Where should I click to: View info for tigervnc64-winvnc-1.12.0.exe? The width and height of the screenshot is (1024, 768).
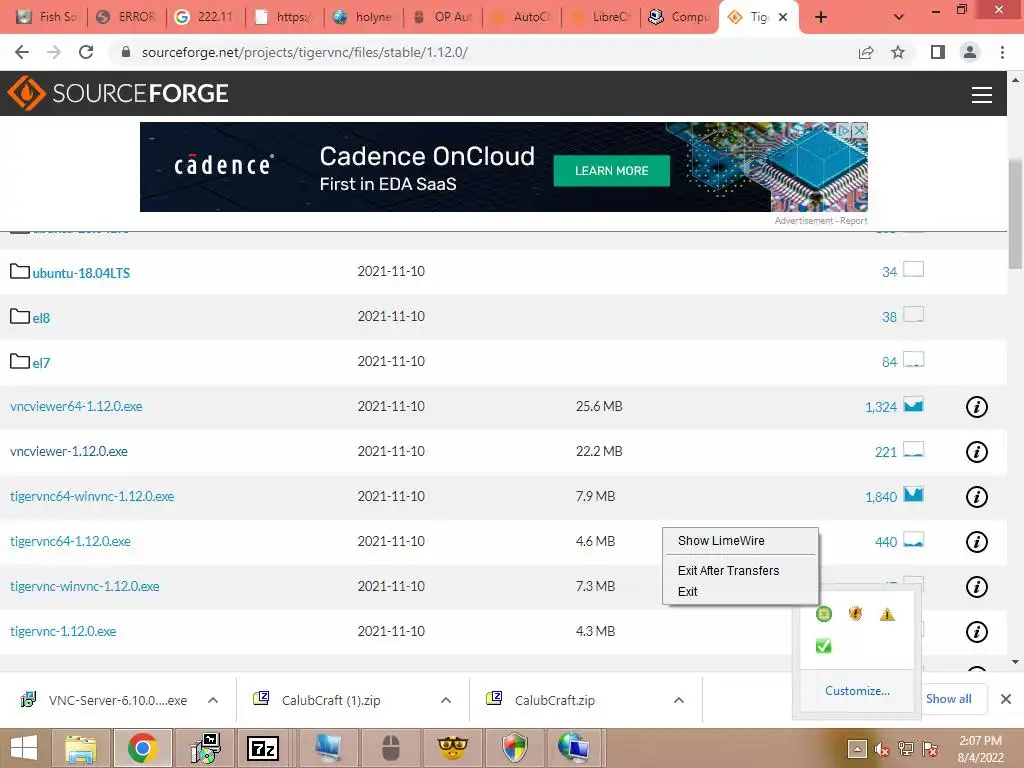(x=976, y=497)
